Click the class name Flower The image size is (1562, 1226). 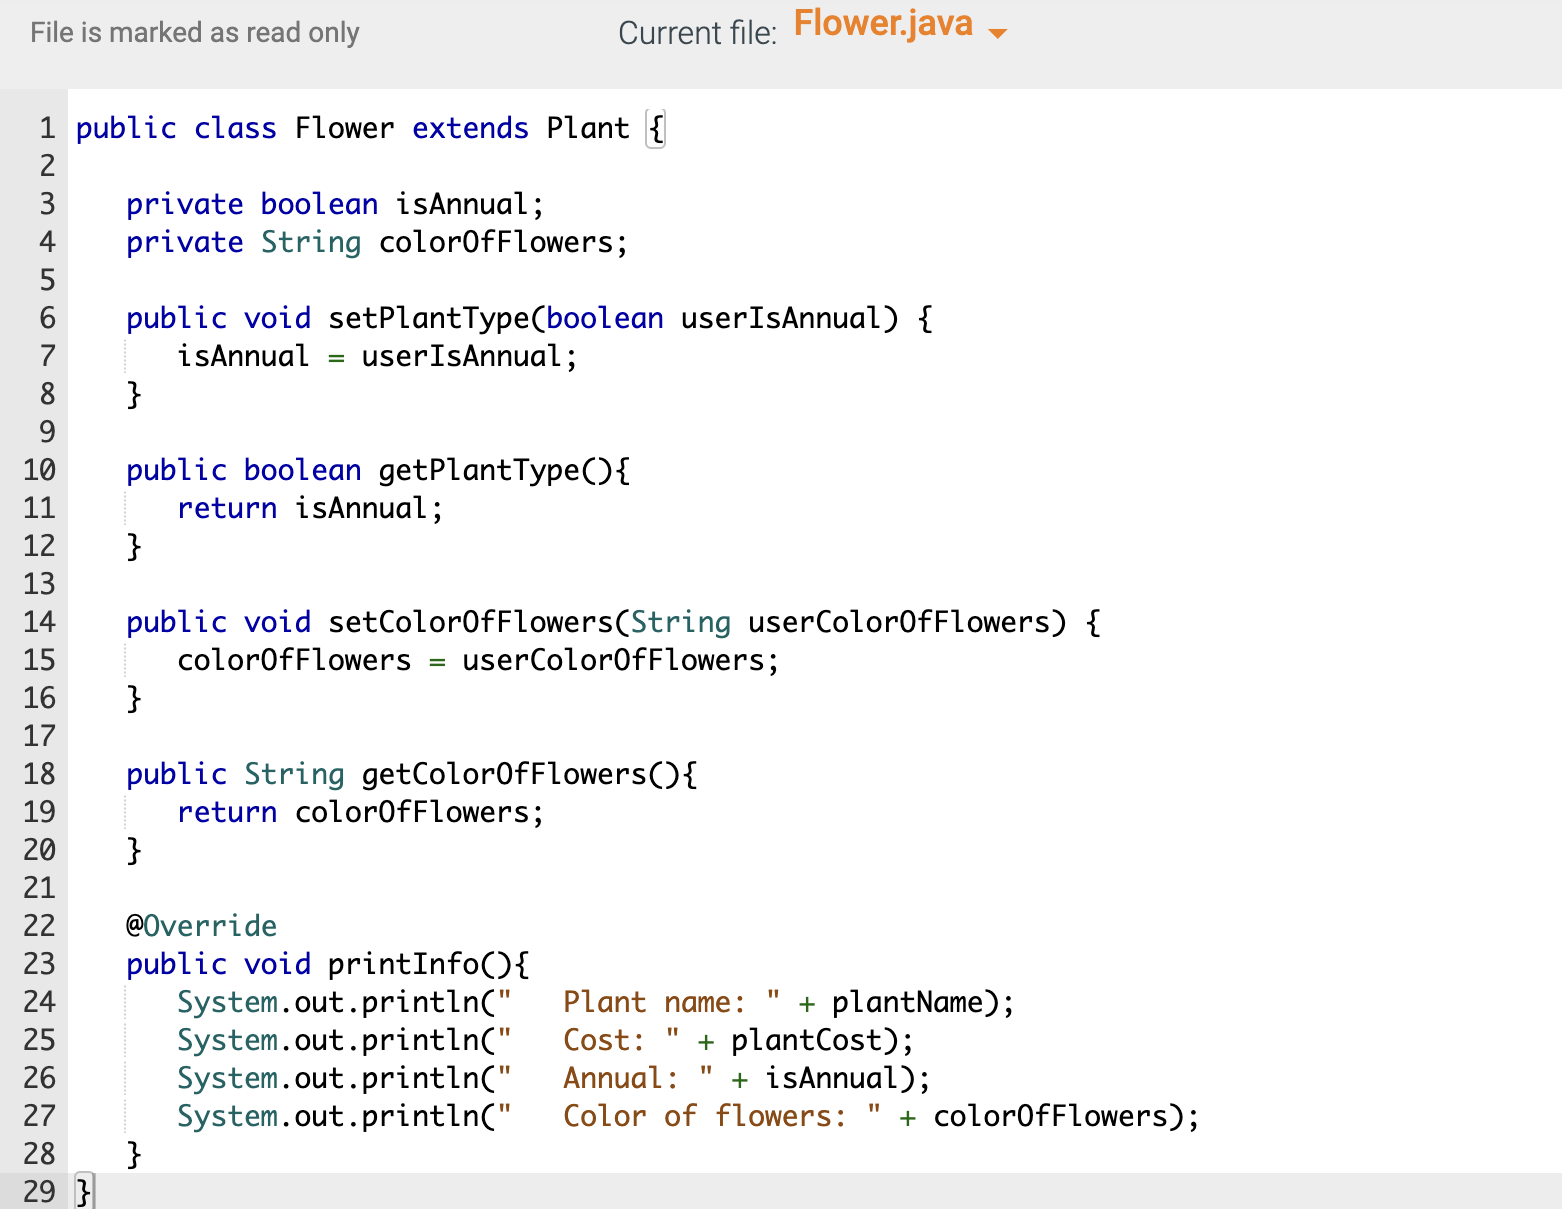click(x=343, y=128)
